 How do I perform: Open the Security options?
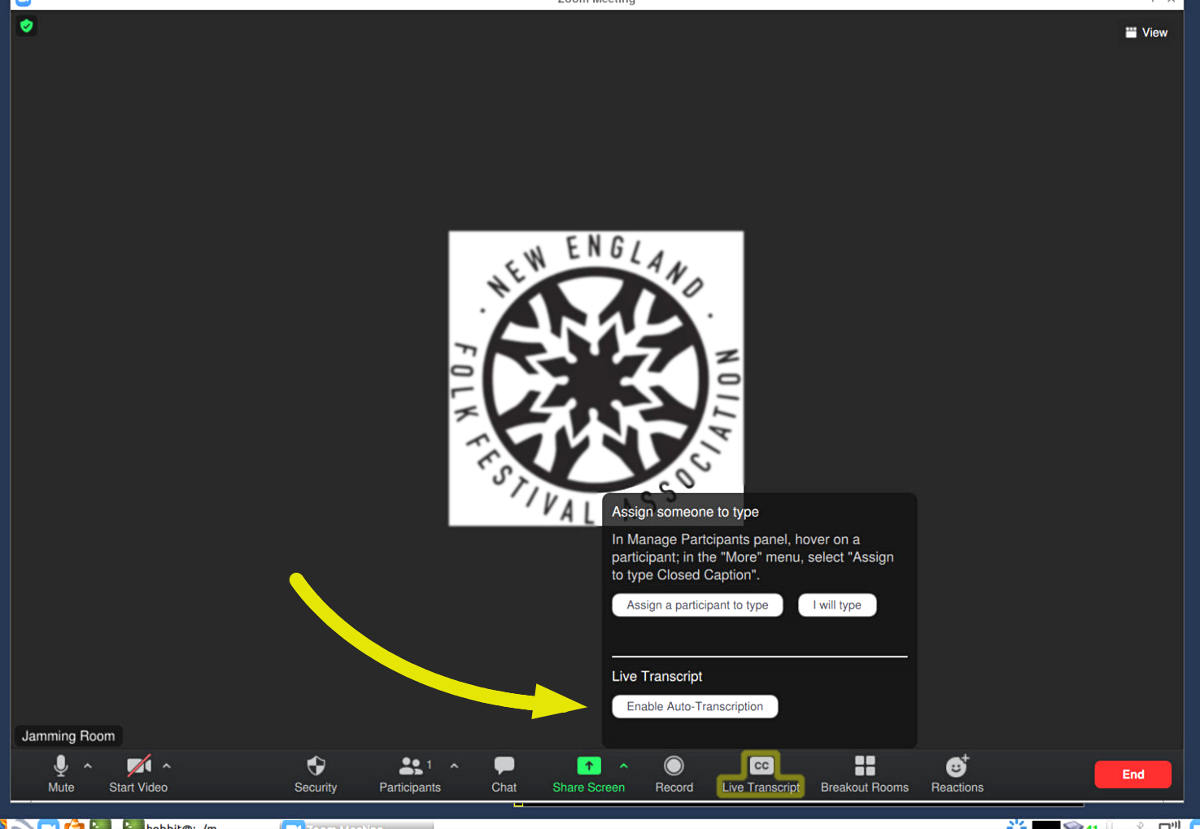pos(315,773)
